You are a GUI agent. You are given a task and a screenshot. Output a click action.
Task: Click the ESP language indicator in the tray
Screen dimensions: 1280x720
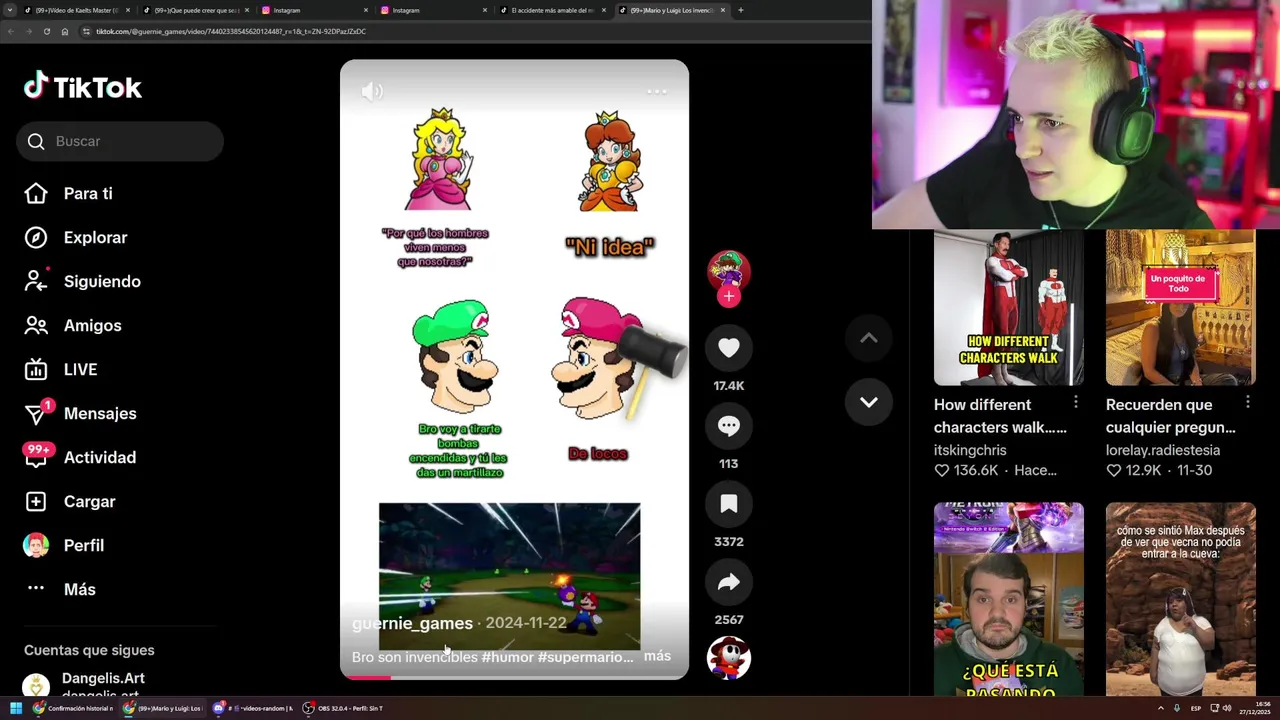point(1196,708)
